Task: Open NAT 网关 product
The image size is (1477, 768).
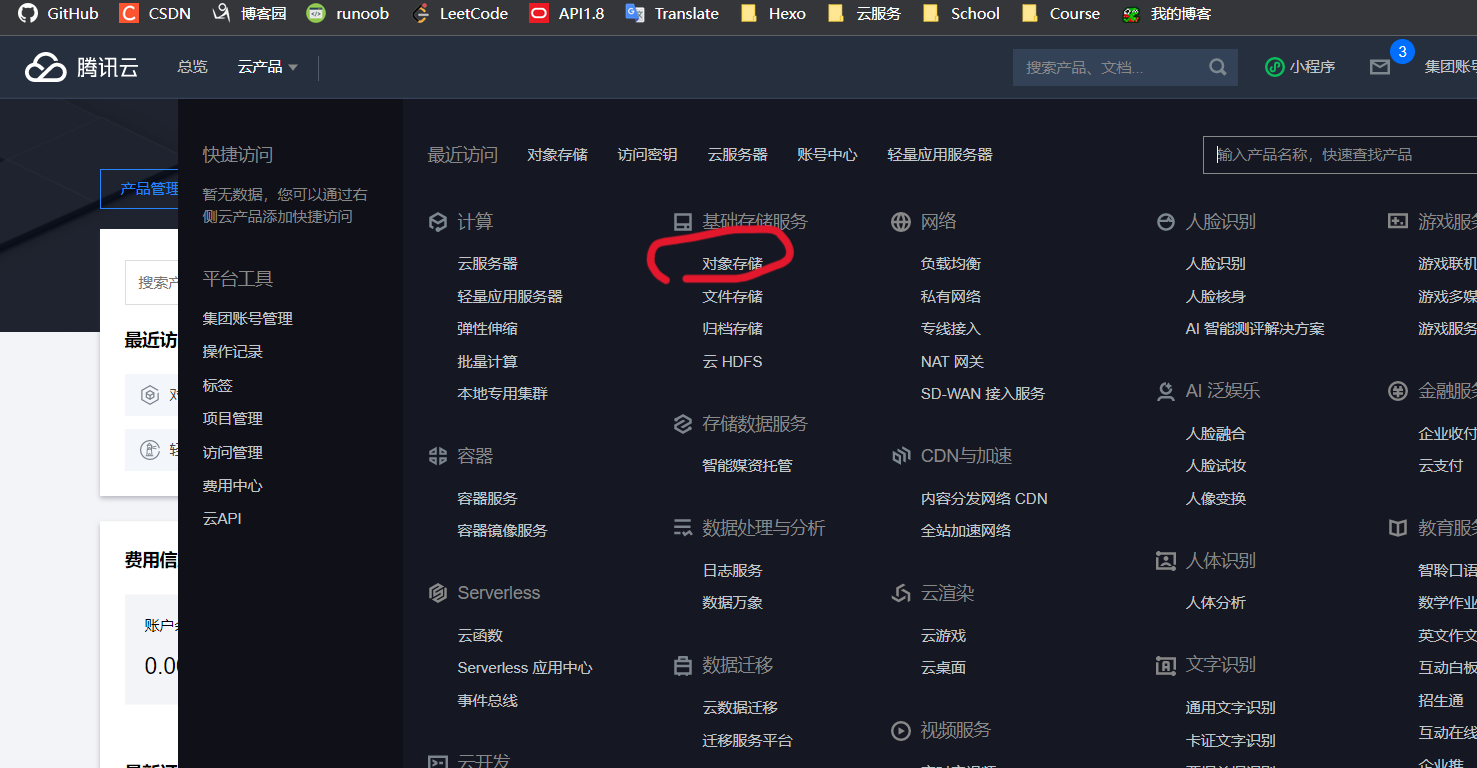Action: coord(952,362)
